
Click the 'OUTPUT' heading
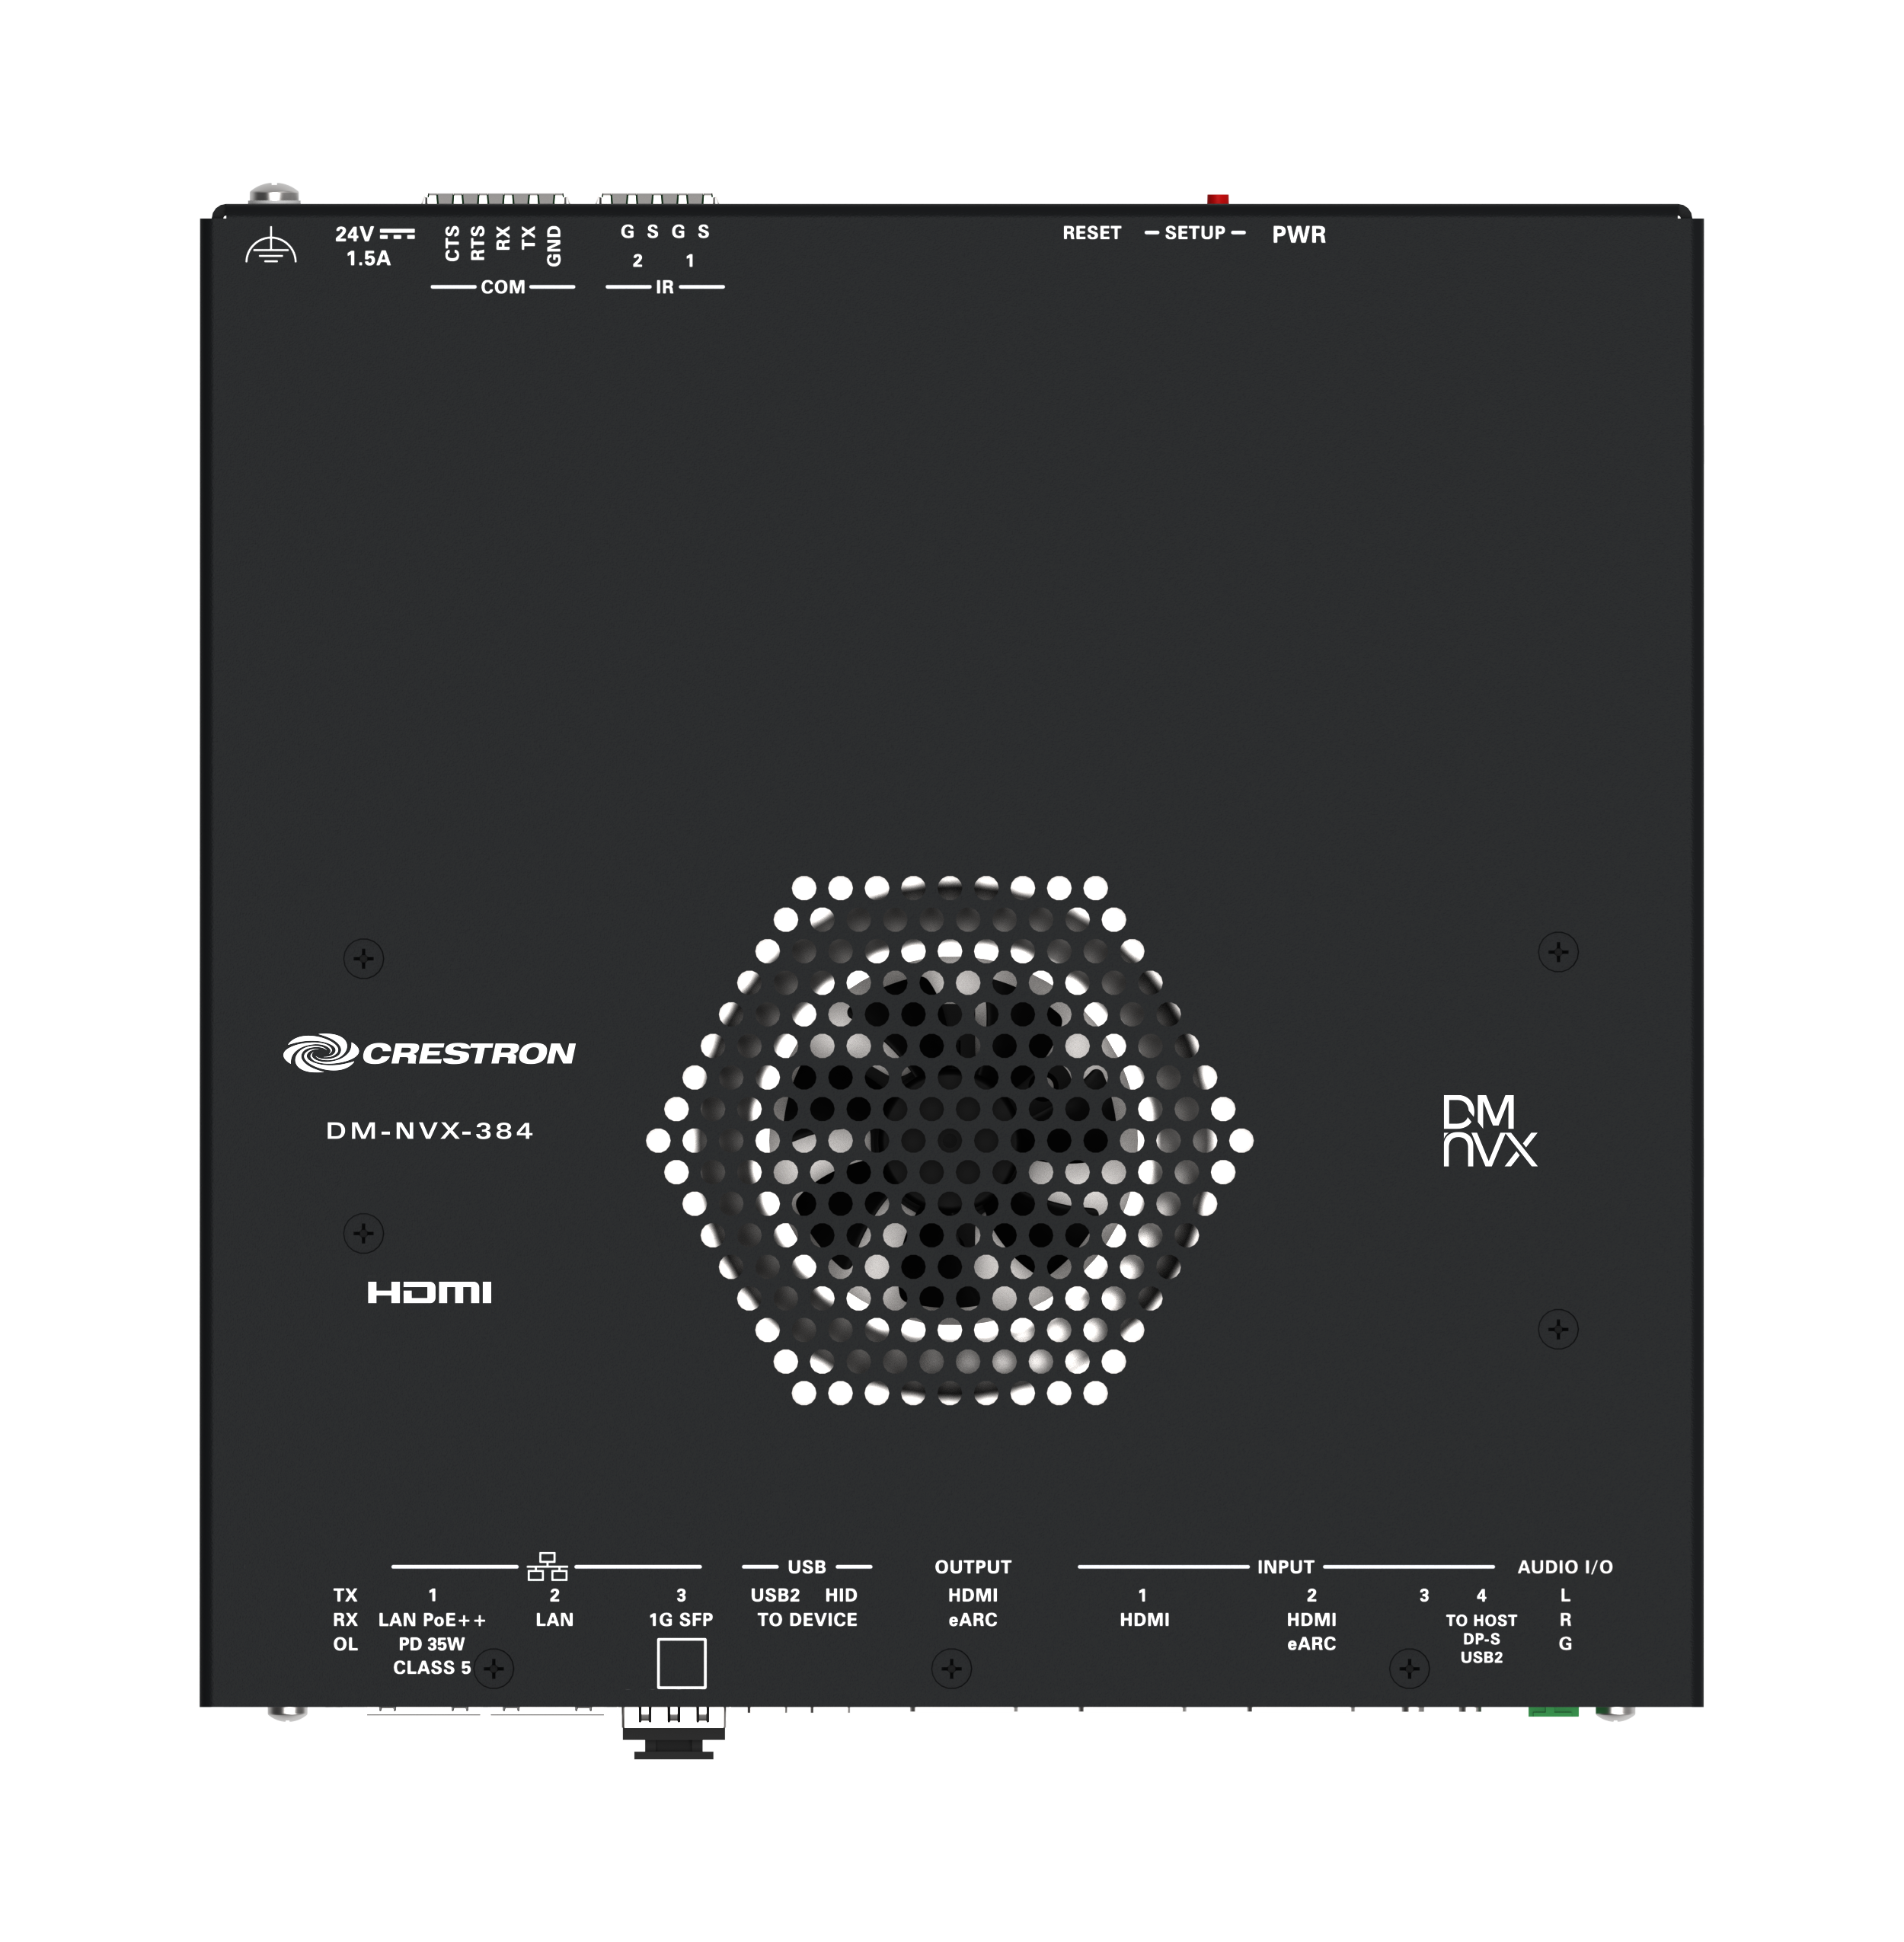(x=973, y=1567)
